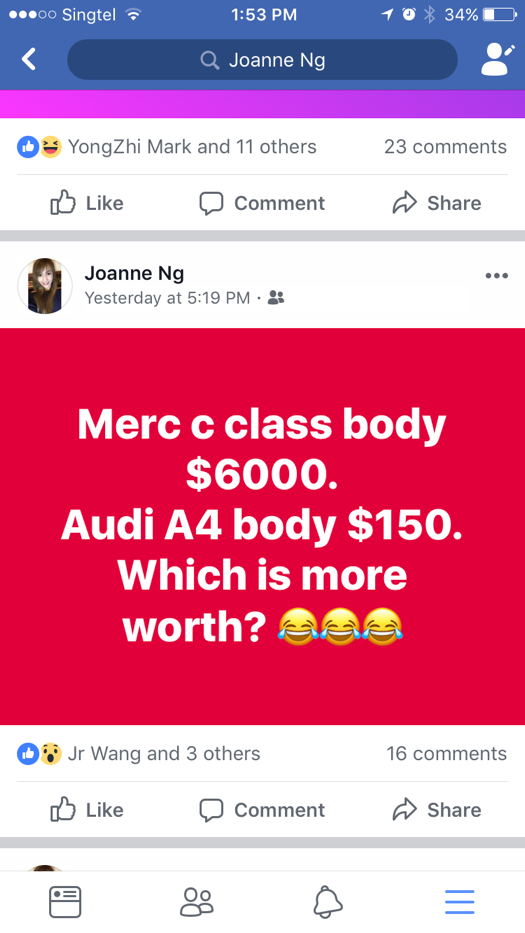Tap the back arrow in header
Image resolution: width=525 pixels, height=933 pixels.
coord(29,60)
